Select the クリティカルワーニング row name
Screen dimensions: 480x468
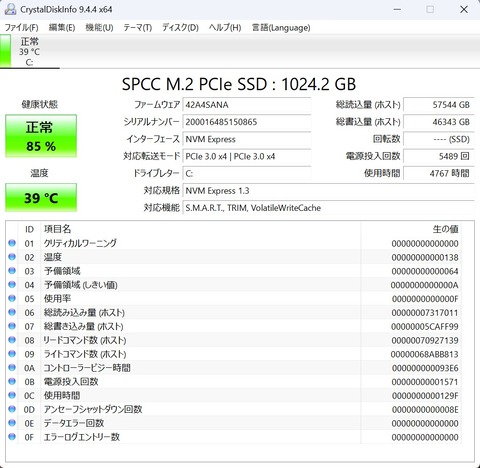point(80,243)
